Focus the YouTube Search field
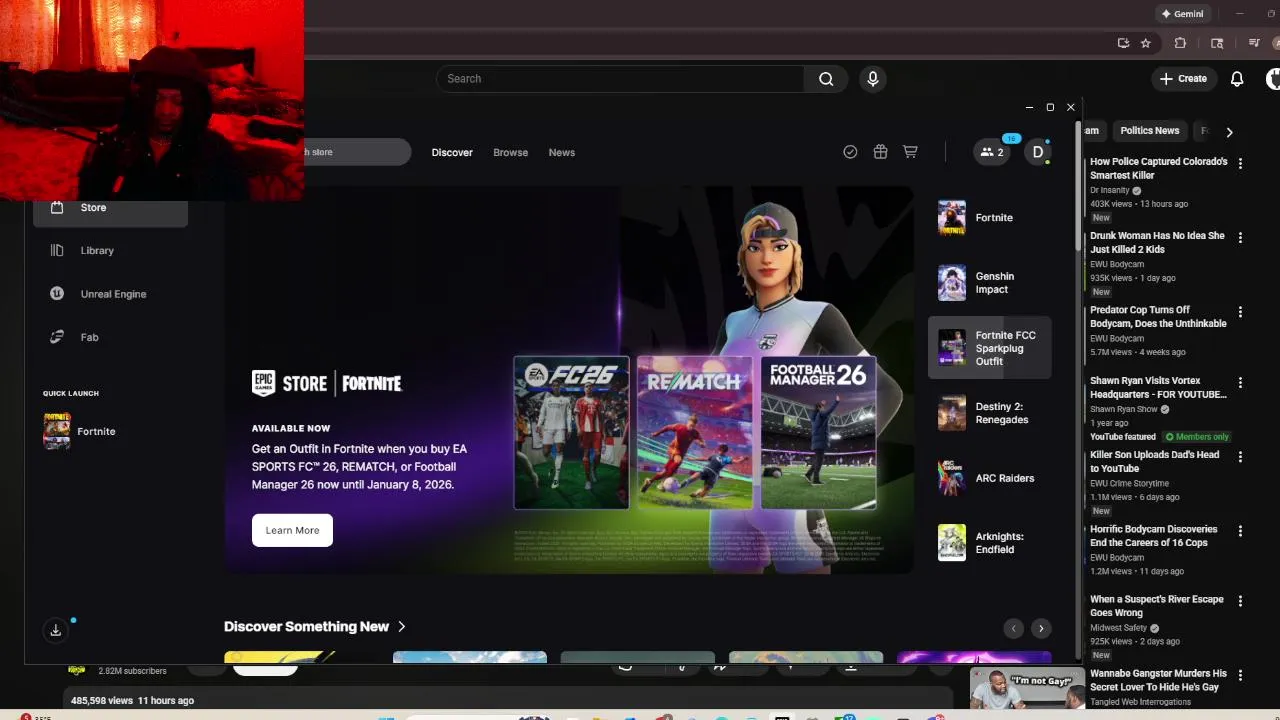1280x720 pixels. point(620,79)
